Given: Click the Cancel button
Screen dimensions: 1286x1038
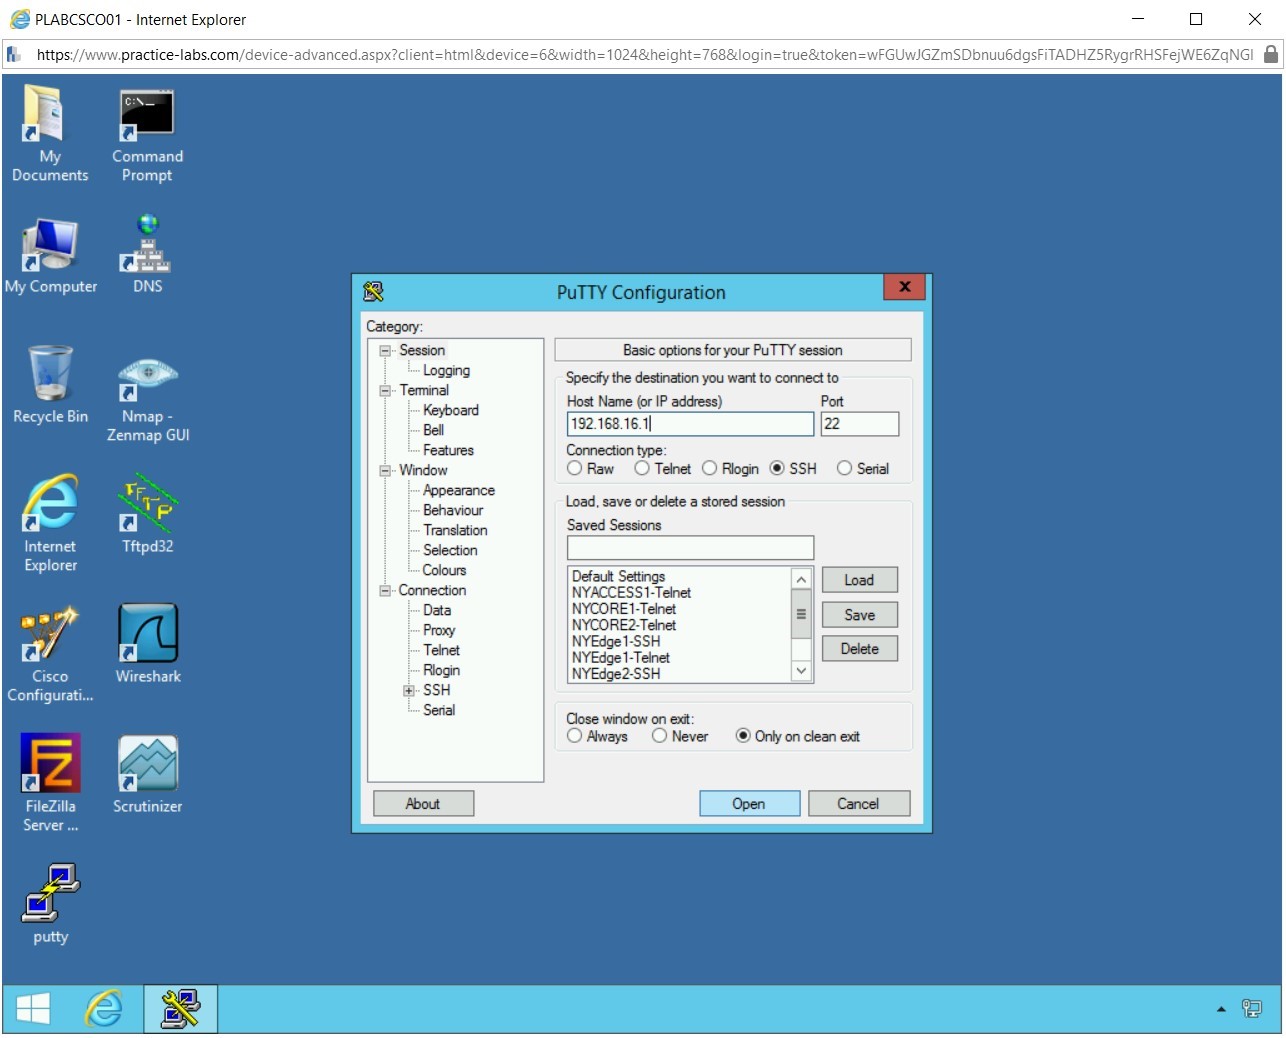Looking at the screenshot, I should (x=859, y=804).
